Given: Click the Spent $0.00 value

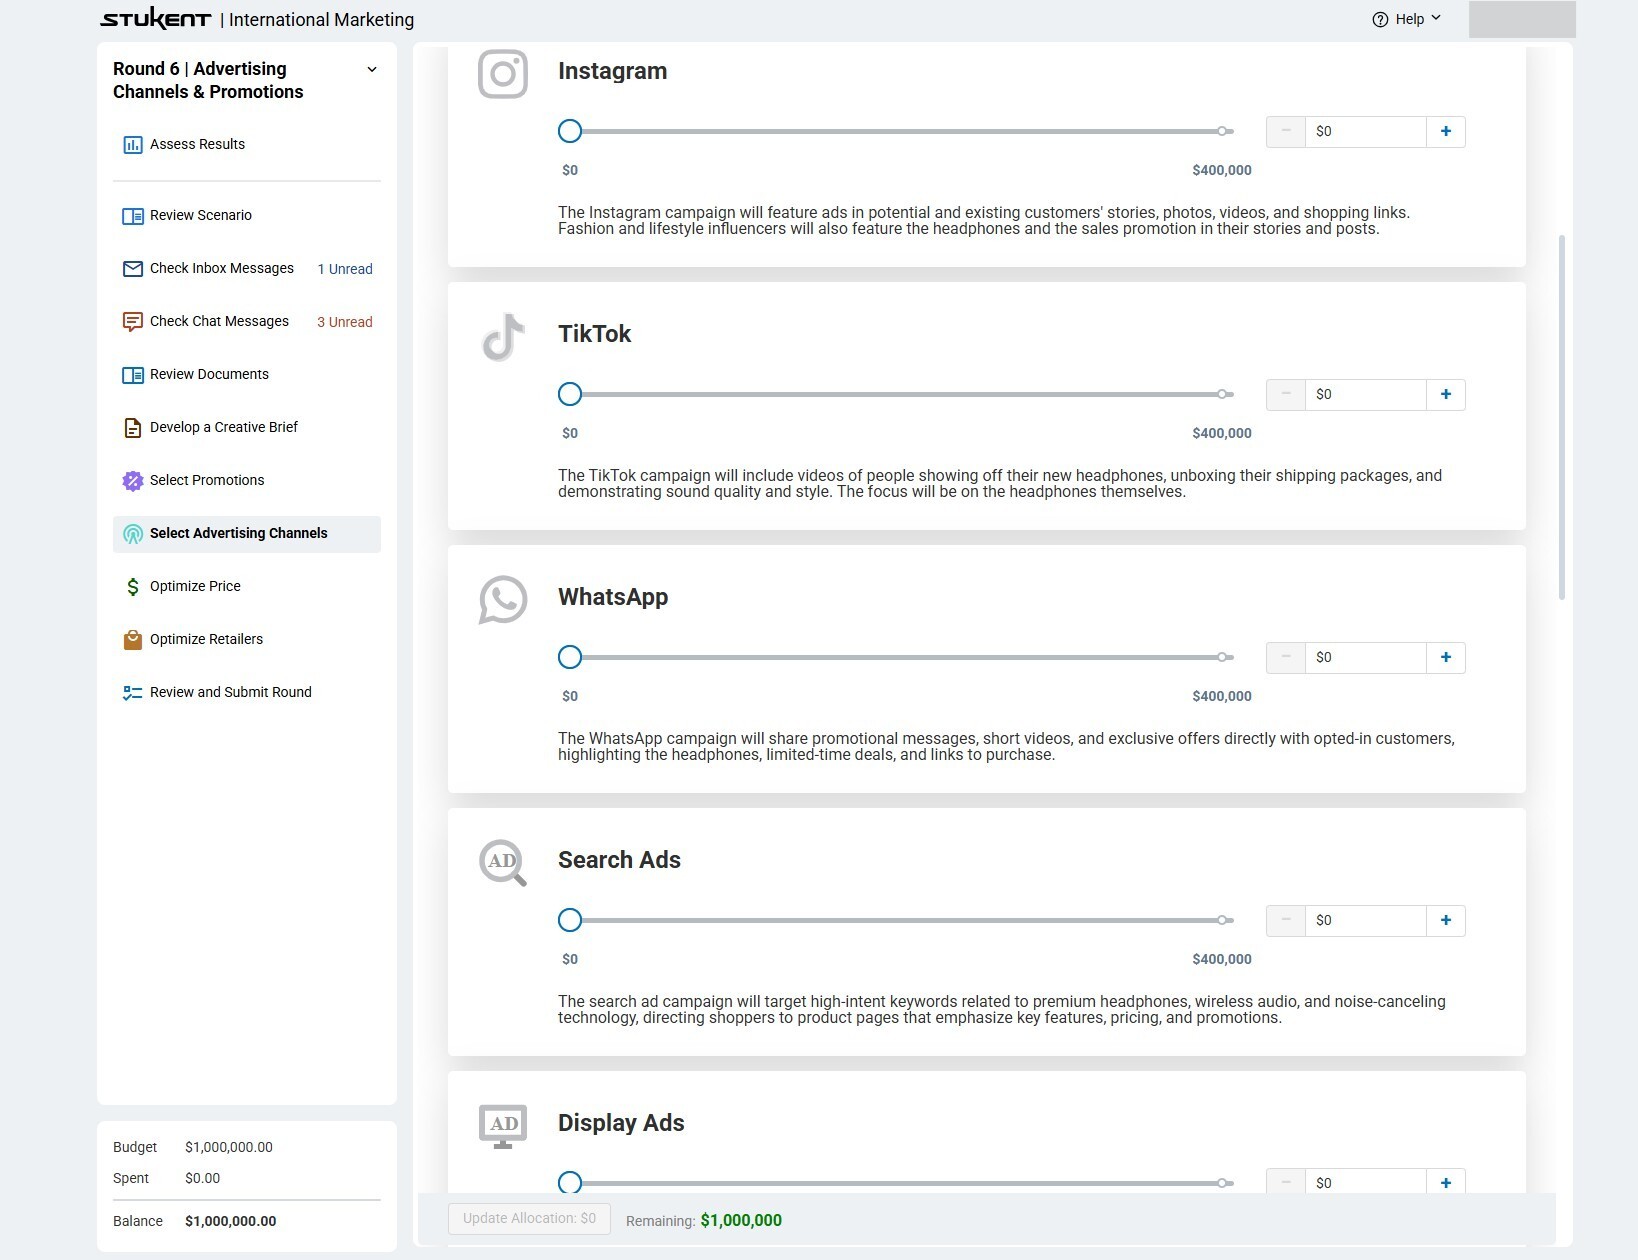Looking at the screenshot, I should click(203, 1179).
